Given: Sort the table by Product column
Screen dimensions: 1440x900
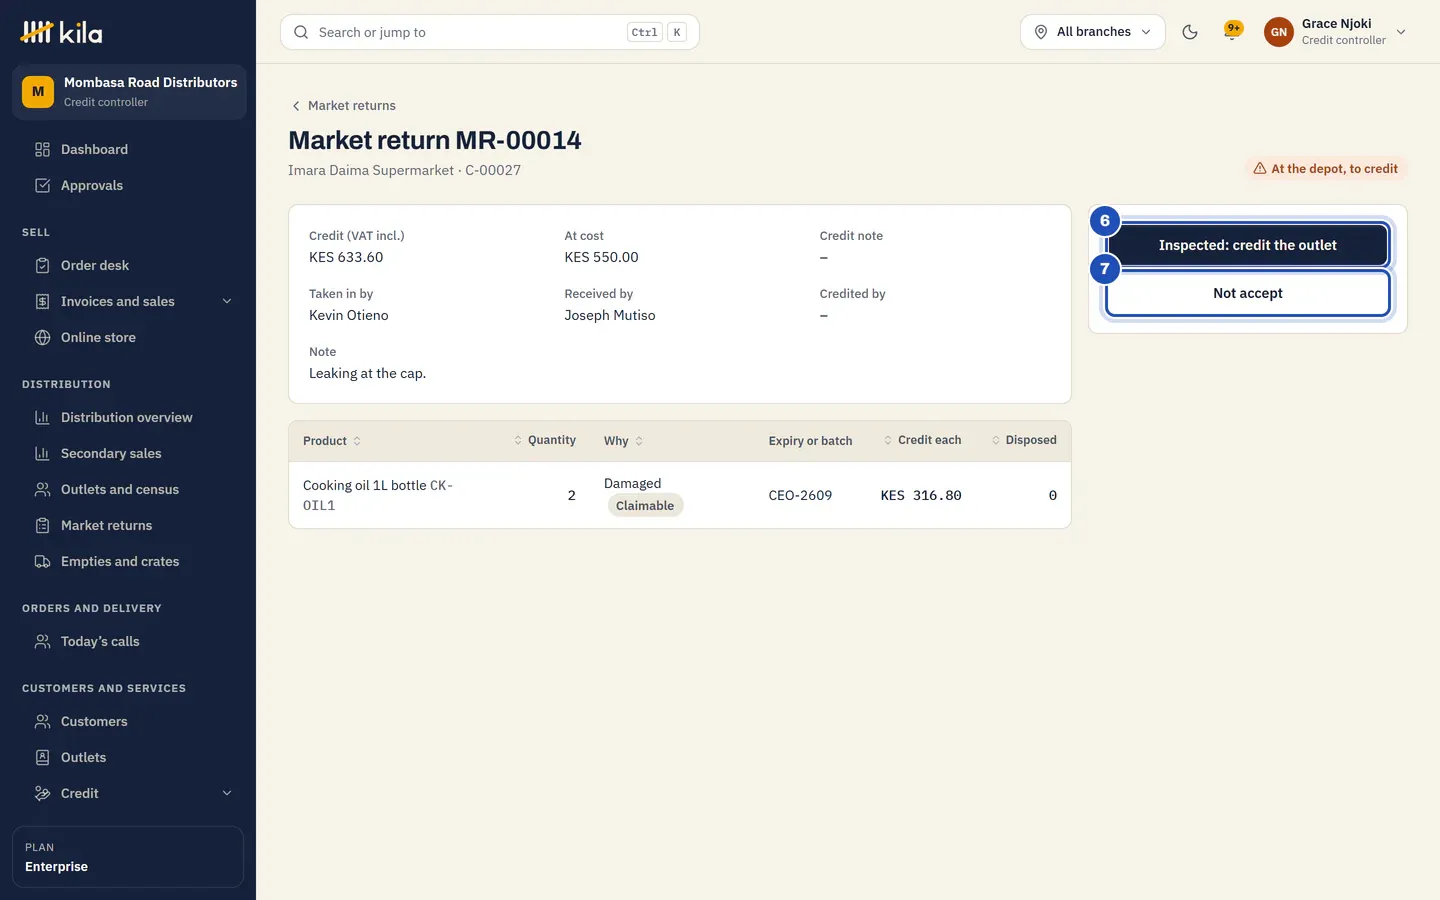Looking at the screenshot, I should tap(332, 441).
